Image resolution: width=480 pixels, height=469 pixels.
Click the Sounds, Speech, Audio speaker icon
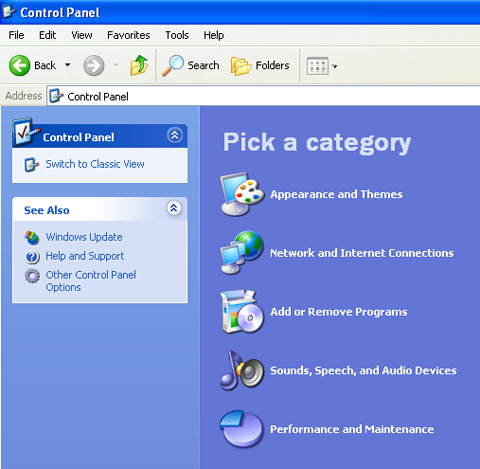coord(242,370)
